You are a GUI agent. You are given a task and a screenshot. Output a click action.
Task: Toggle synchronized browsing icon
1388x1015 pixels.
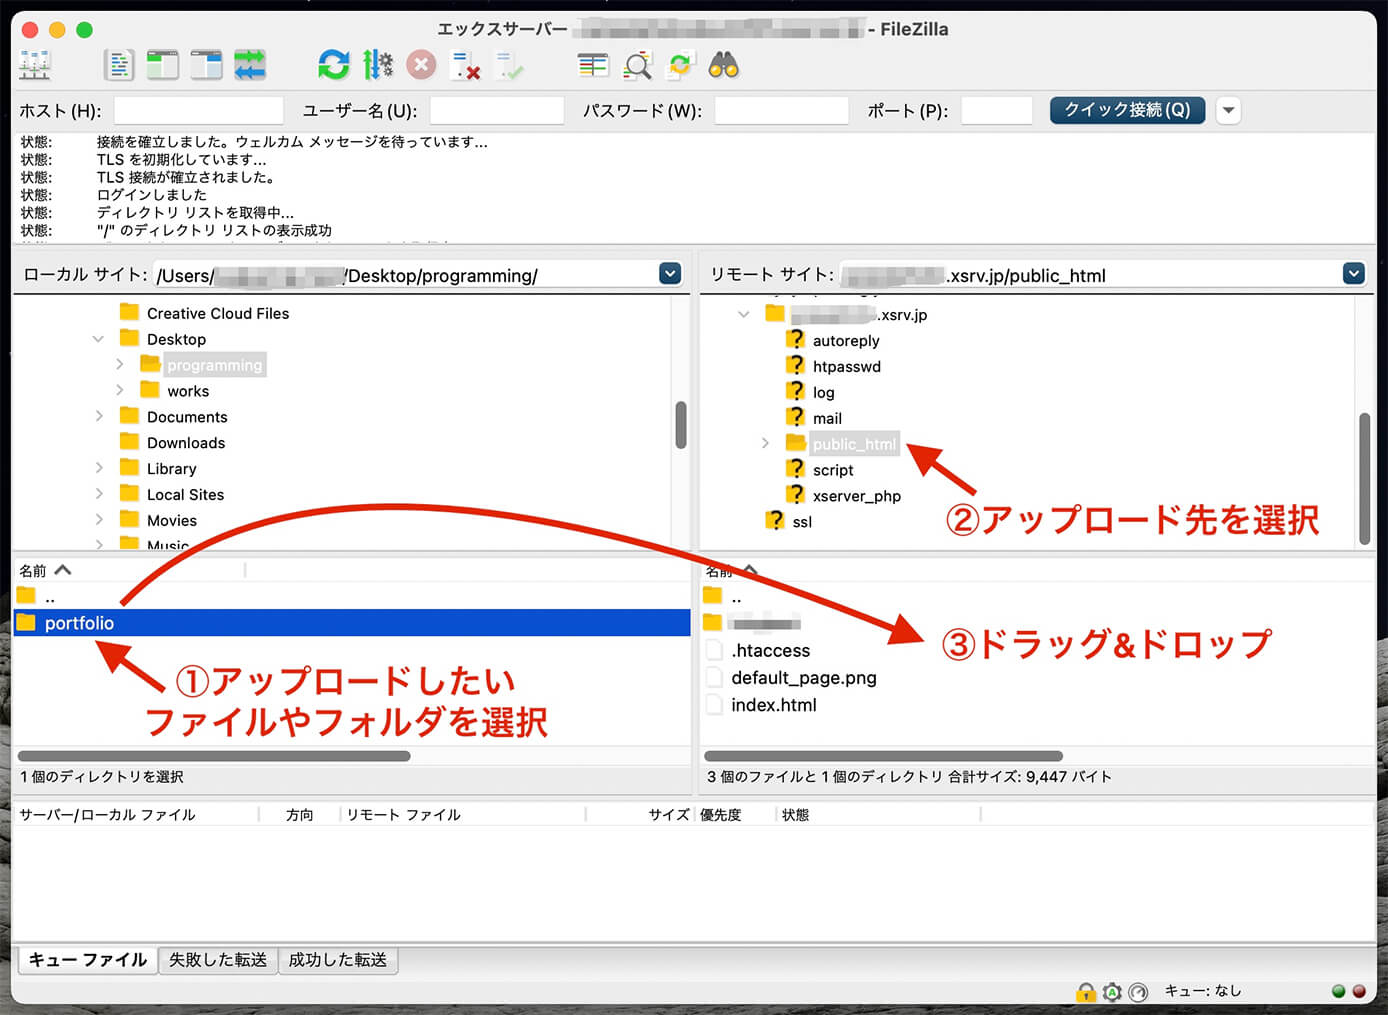click(680, 66)
